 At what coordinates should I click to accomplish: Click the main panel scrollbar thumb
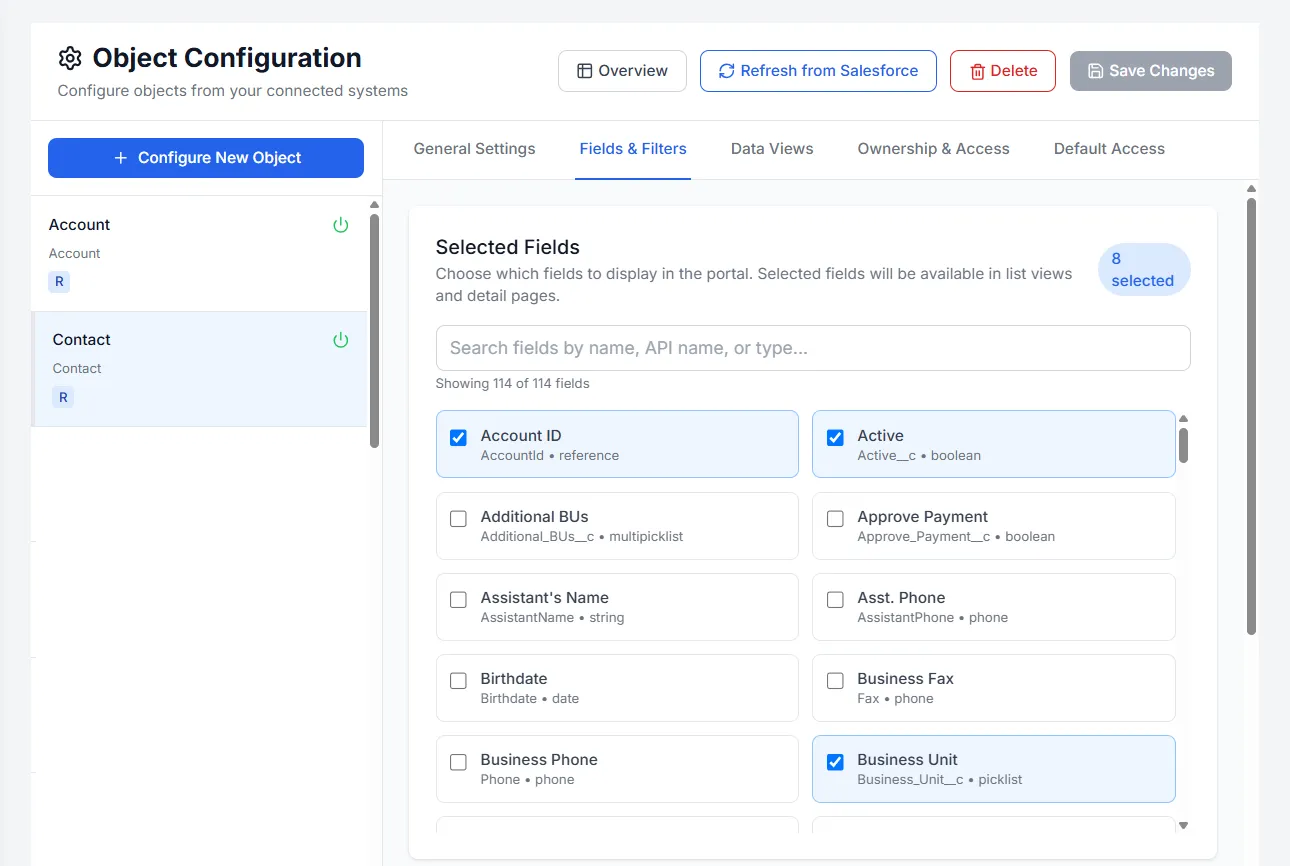click(1251, 415)
